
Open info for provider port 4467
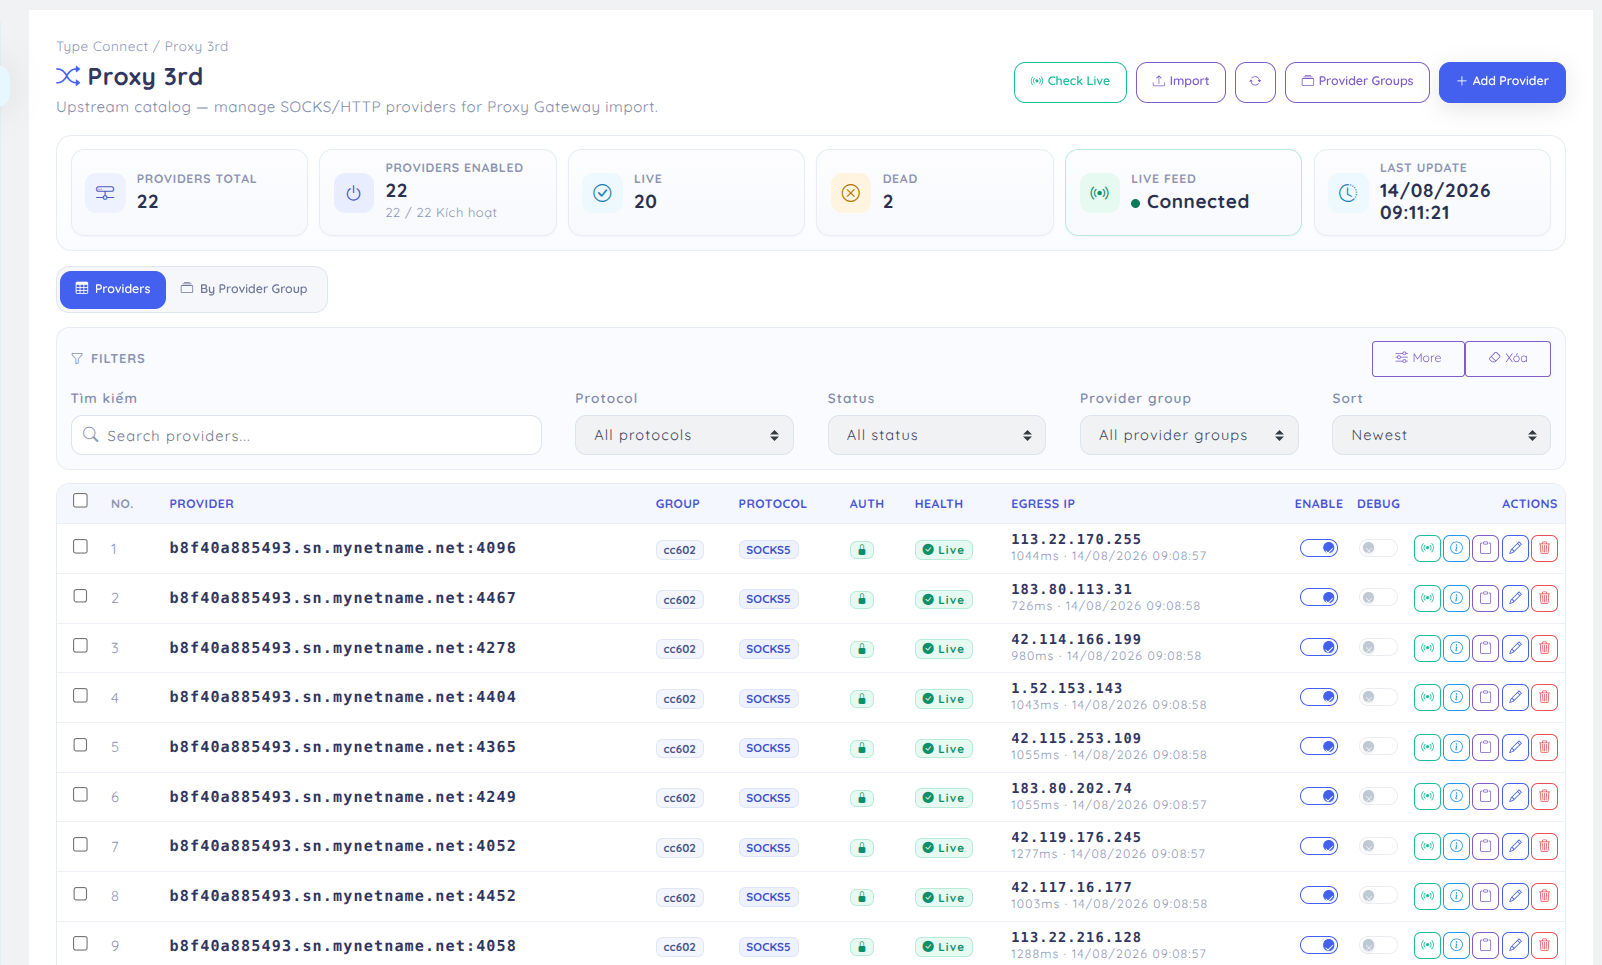1457,598
